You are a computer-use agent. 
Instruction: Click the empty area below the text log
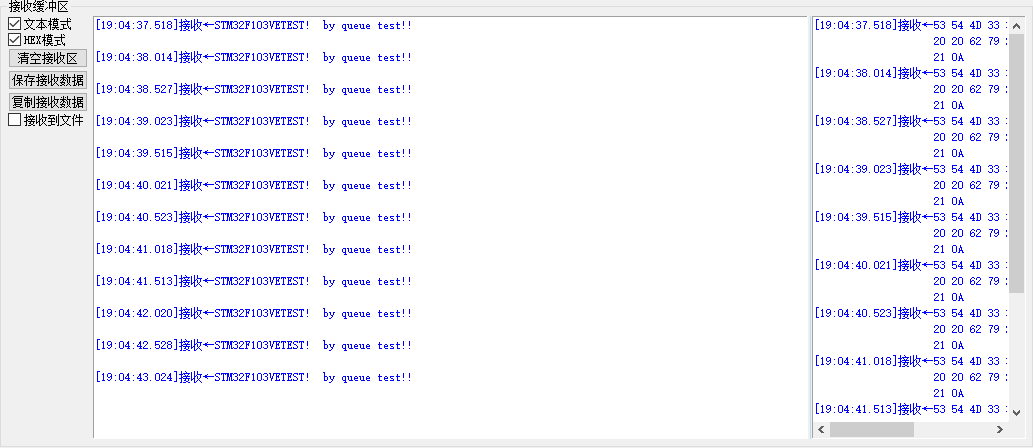450,412
